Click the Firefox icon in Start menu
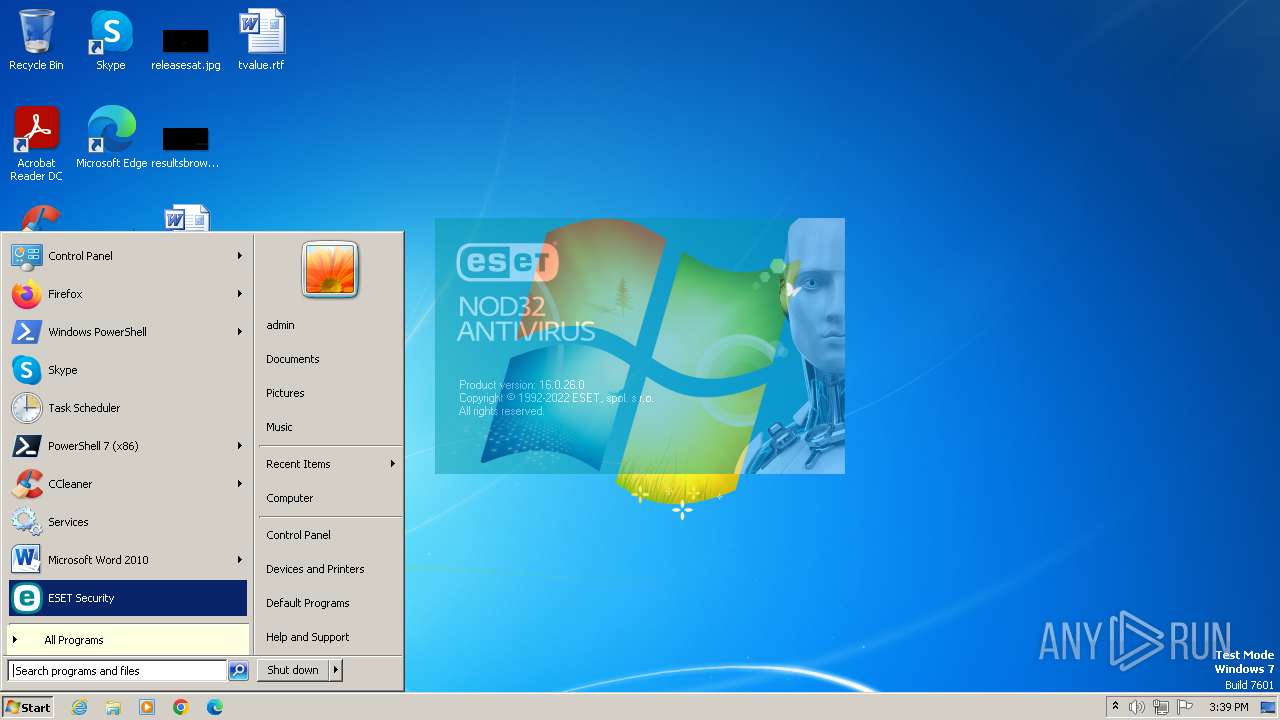This screenshot has height=720, width=1280. tap(26, 294)
